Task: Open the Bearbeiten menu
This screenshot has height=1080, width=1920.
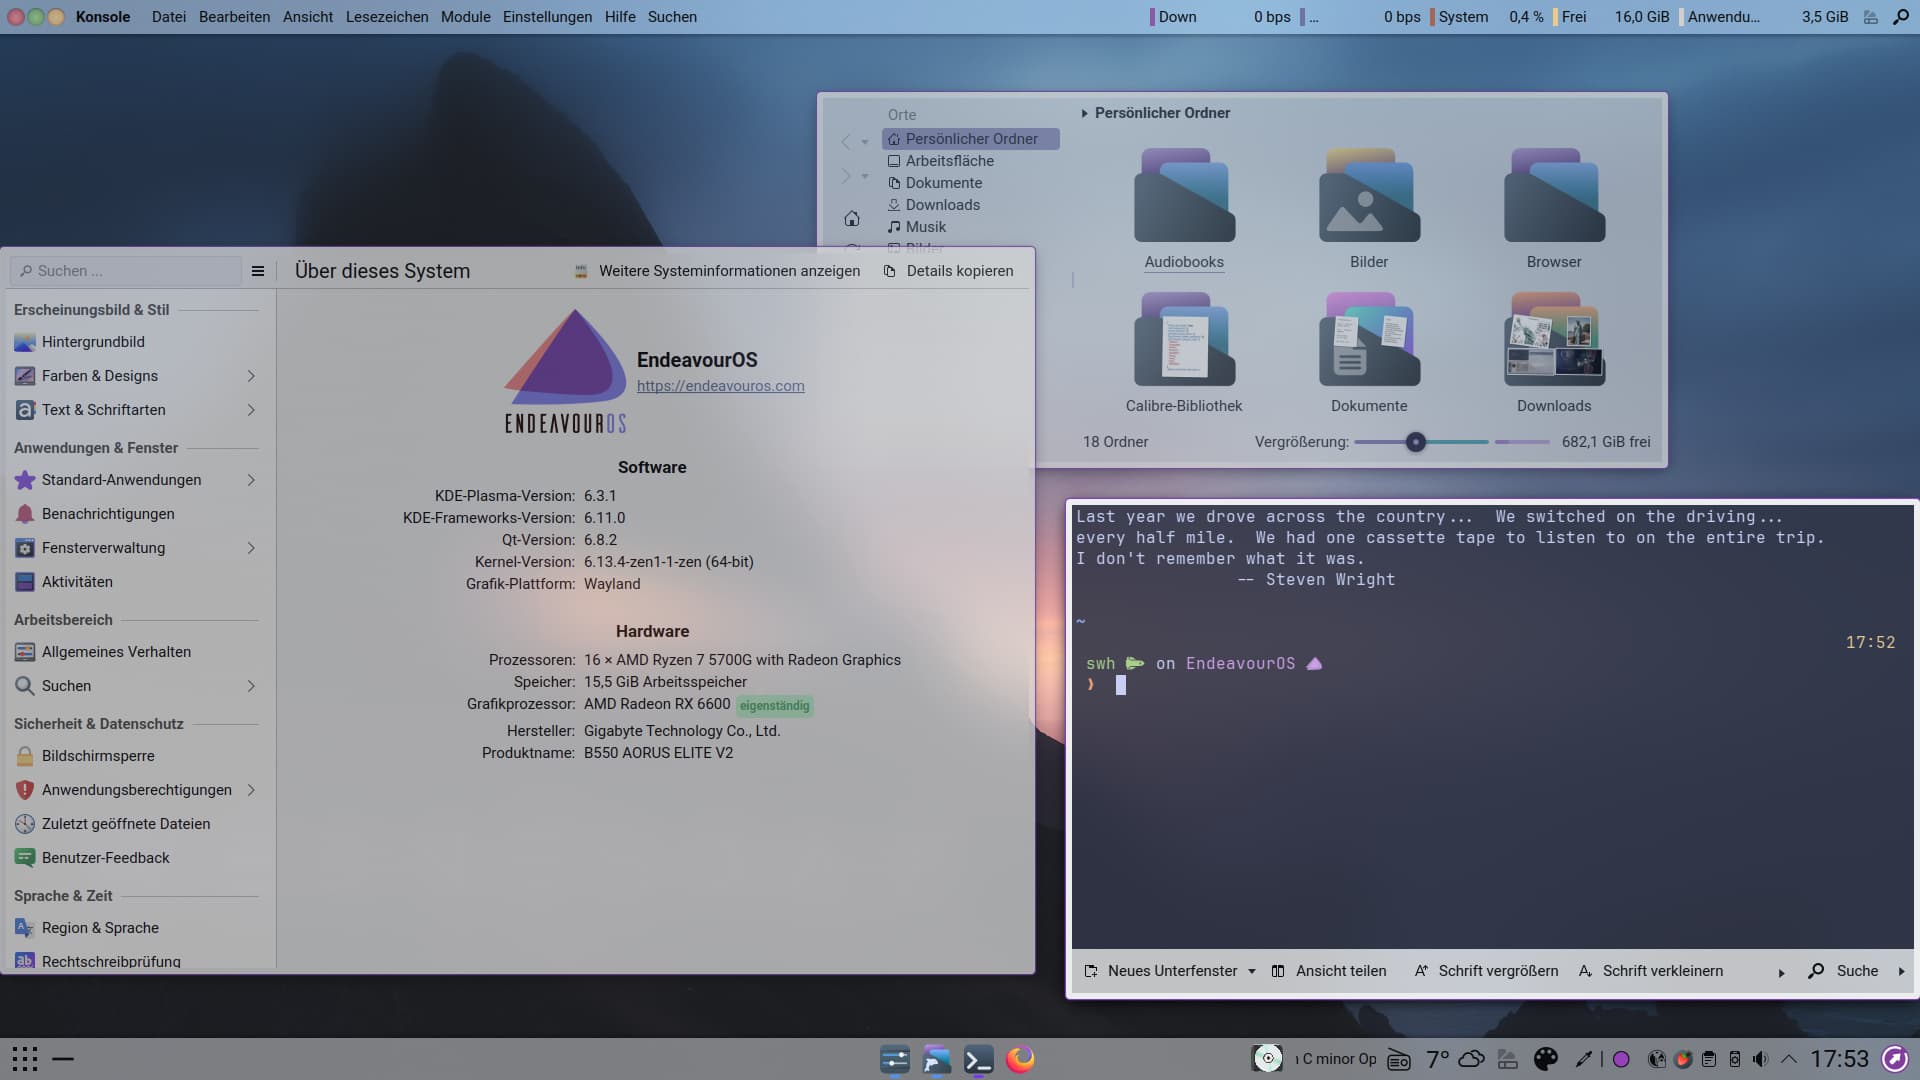Action: coord(234,17)
